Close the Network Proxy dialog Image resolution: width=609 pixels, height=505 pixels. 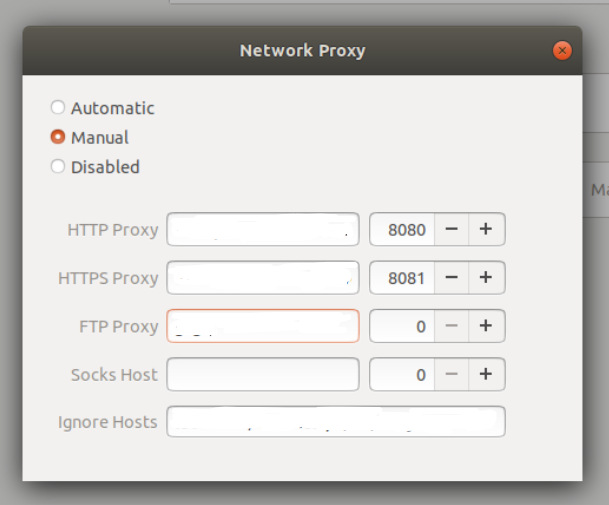(563, 51)
